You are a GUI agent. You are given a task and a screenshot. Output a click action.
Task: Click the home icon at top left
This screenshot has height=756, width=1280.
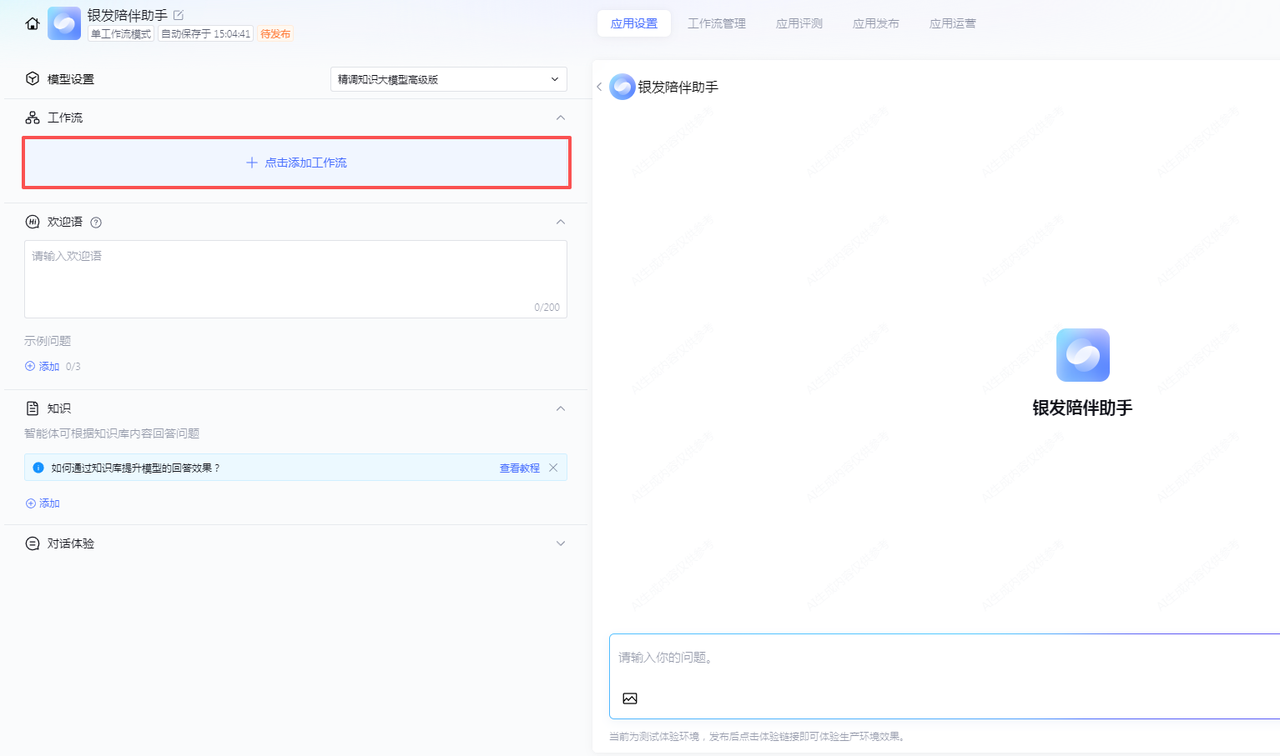[33, 24]
